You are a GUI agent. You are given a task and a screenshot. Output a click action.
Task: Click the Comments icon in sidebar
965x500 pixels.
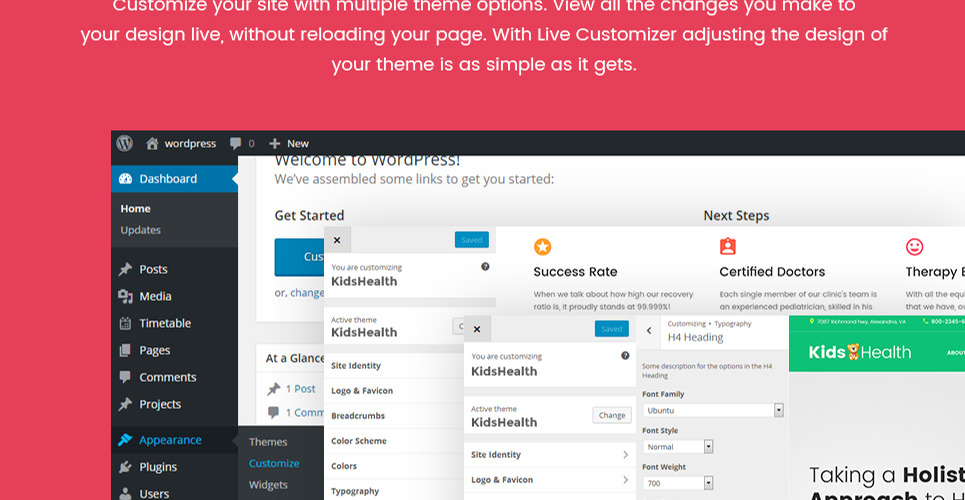coord(126,377)
